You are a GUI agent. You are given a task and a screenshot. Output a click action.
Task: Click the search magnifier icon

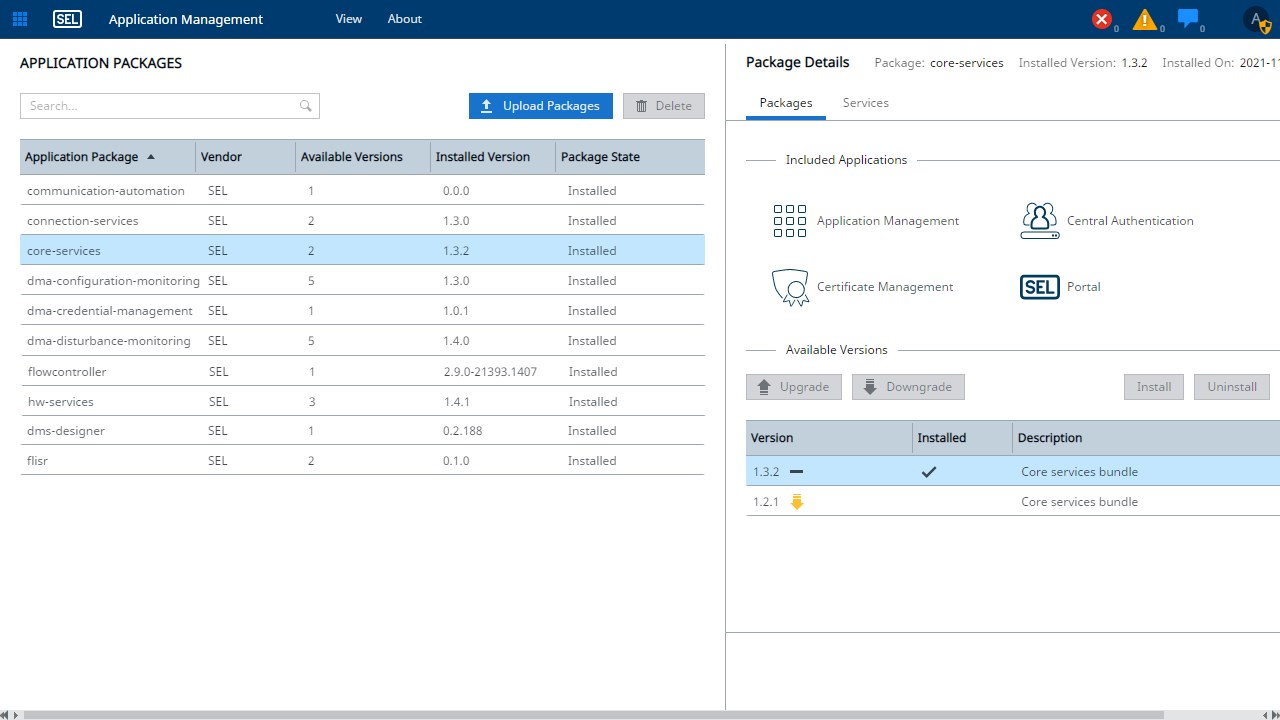point(306,106)
